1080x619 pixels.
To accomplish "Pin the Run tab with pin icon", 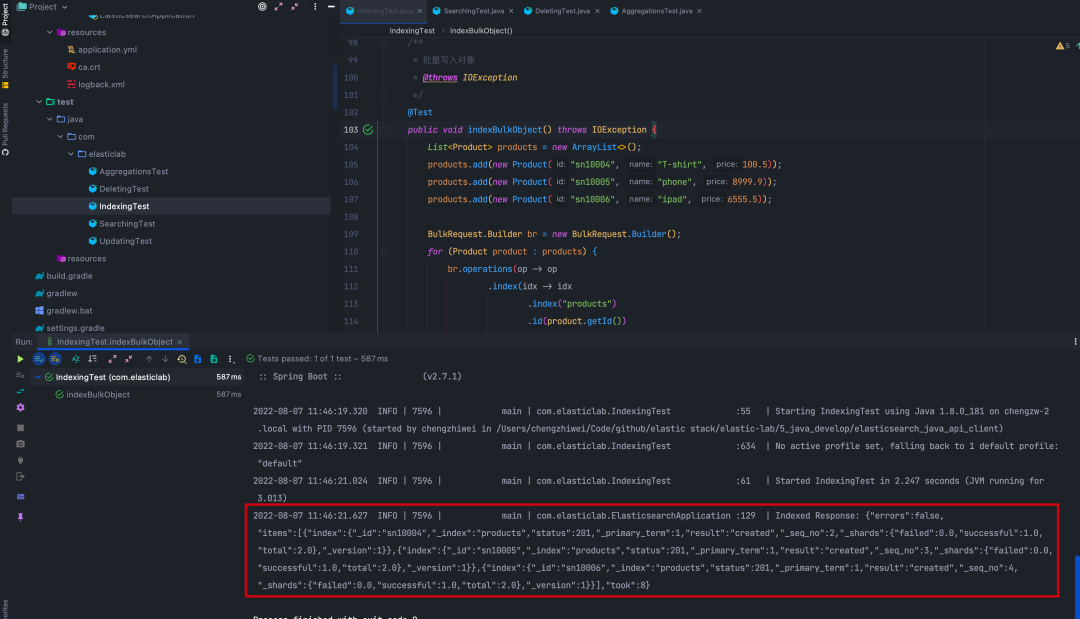I will tap(20, 517).
